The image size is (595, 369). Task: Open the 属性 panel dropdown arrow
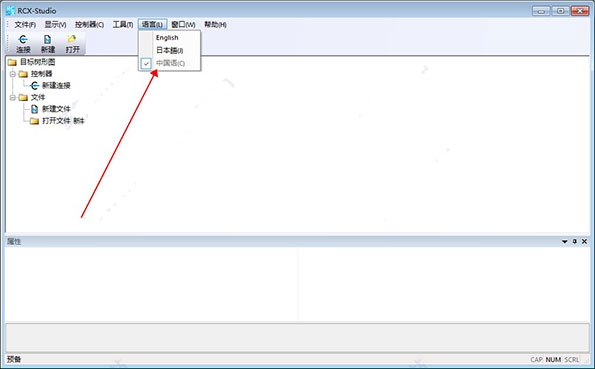(x=565, y=241)
